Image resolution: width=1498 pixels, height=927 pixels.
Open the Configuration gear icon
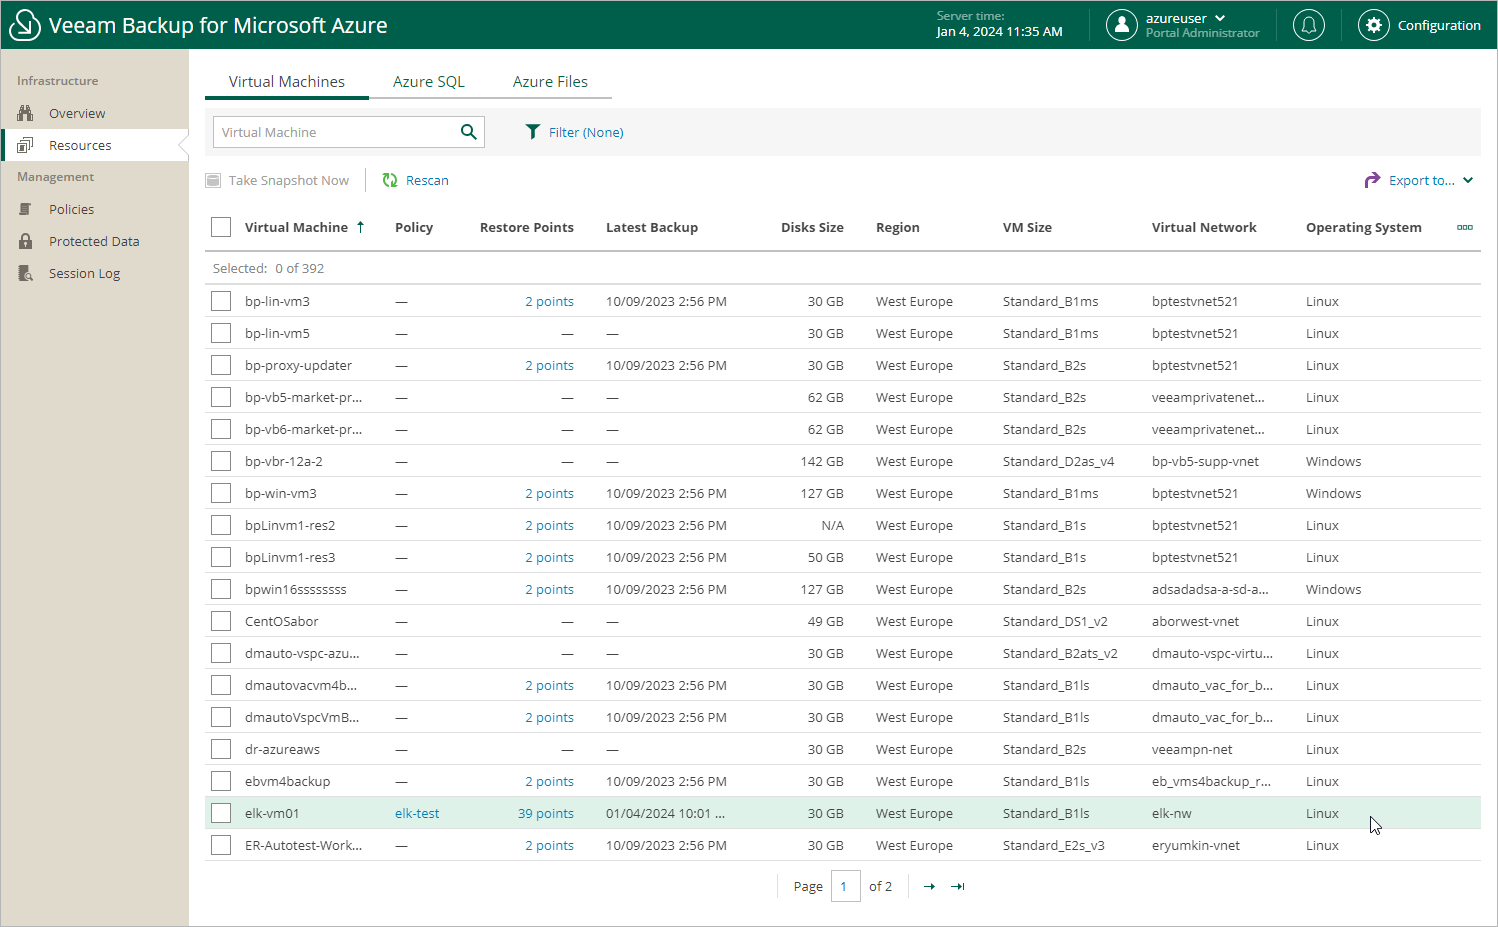1374,25
